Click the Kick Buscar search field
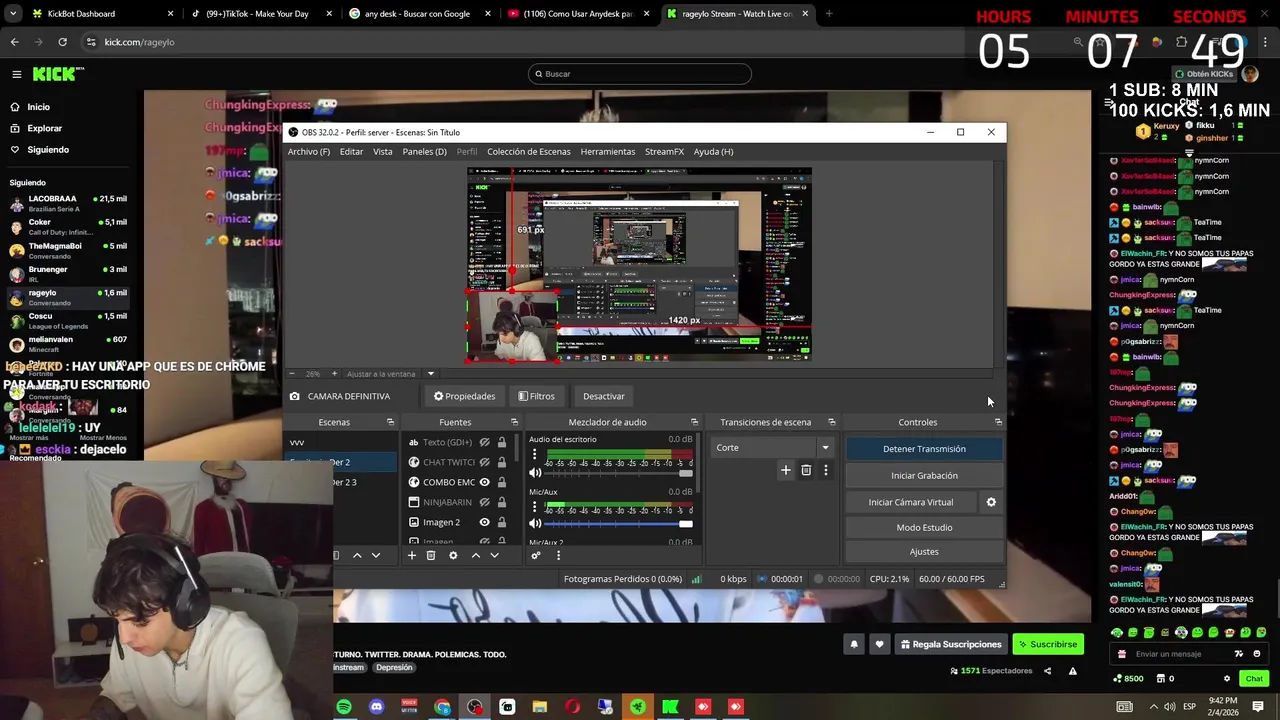The image size is (1280, 720). click(640, 74)
